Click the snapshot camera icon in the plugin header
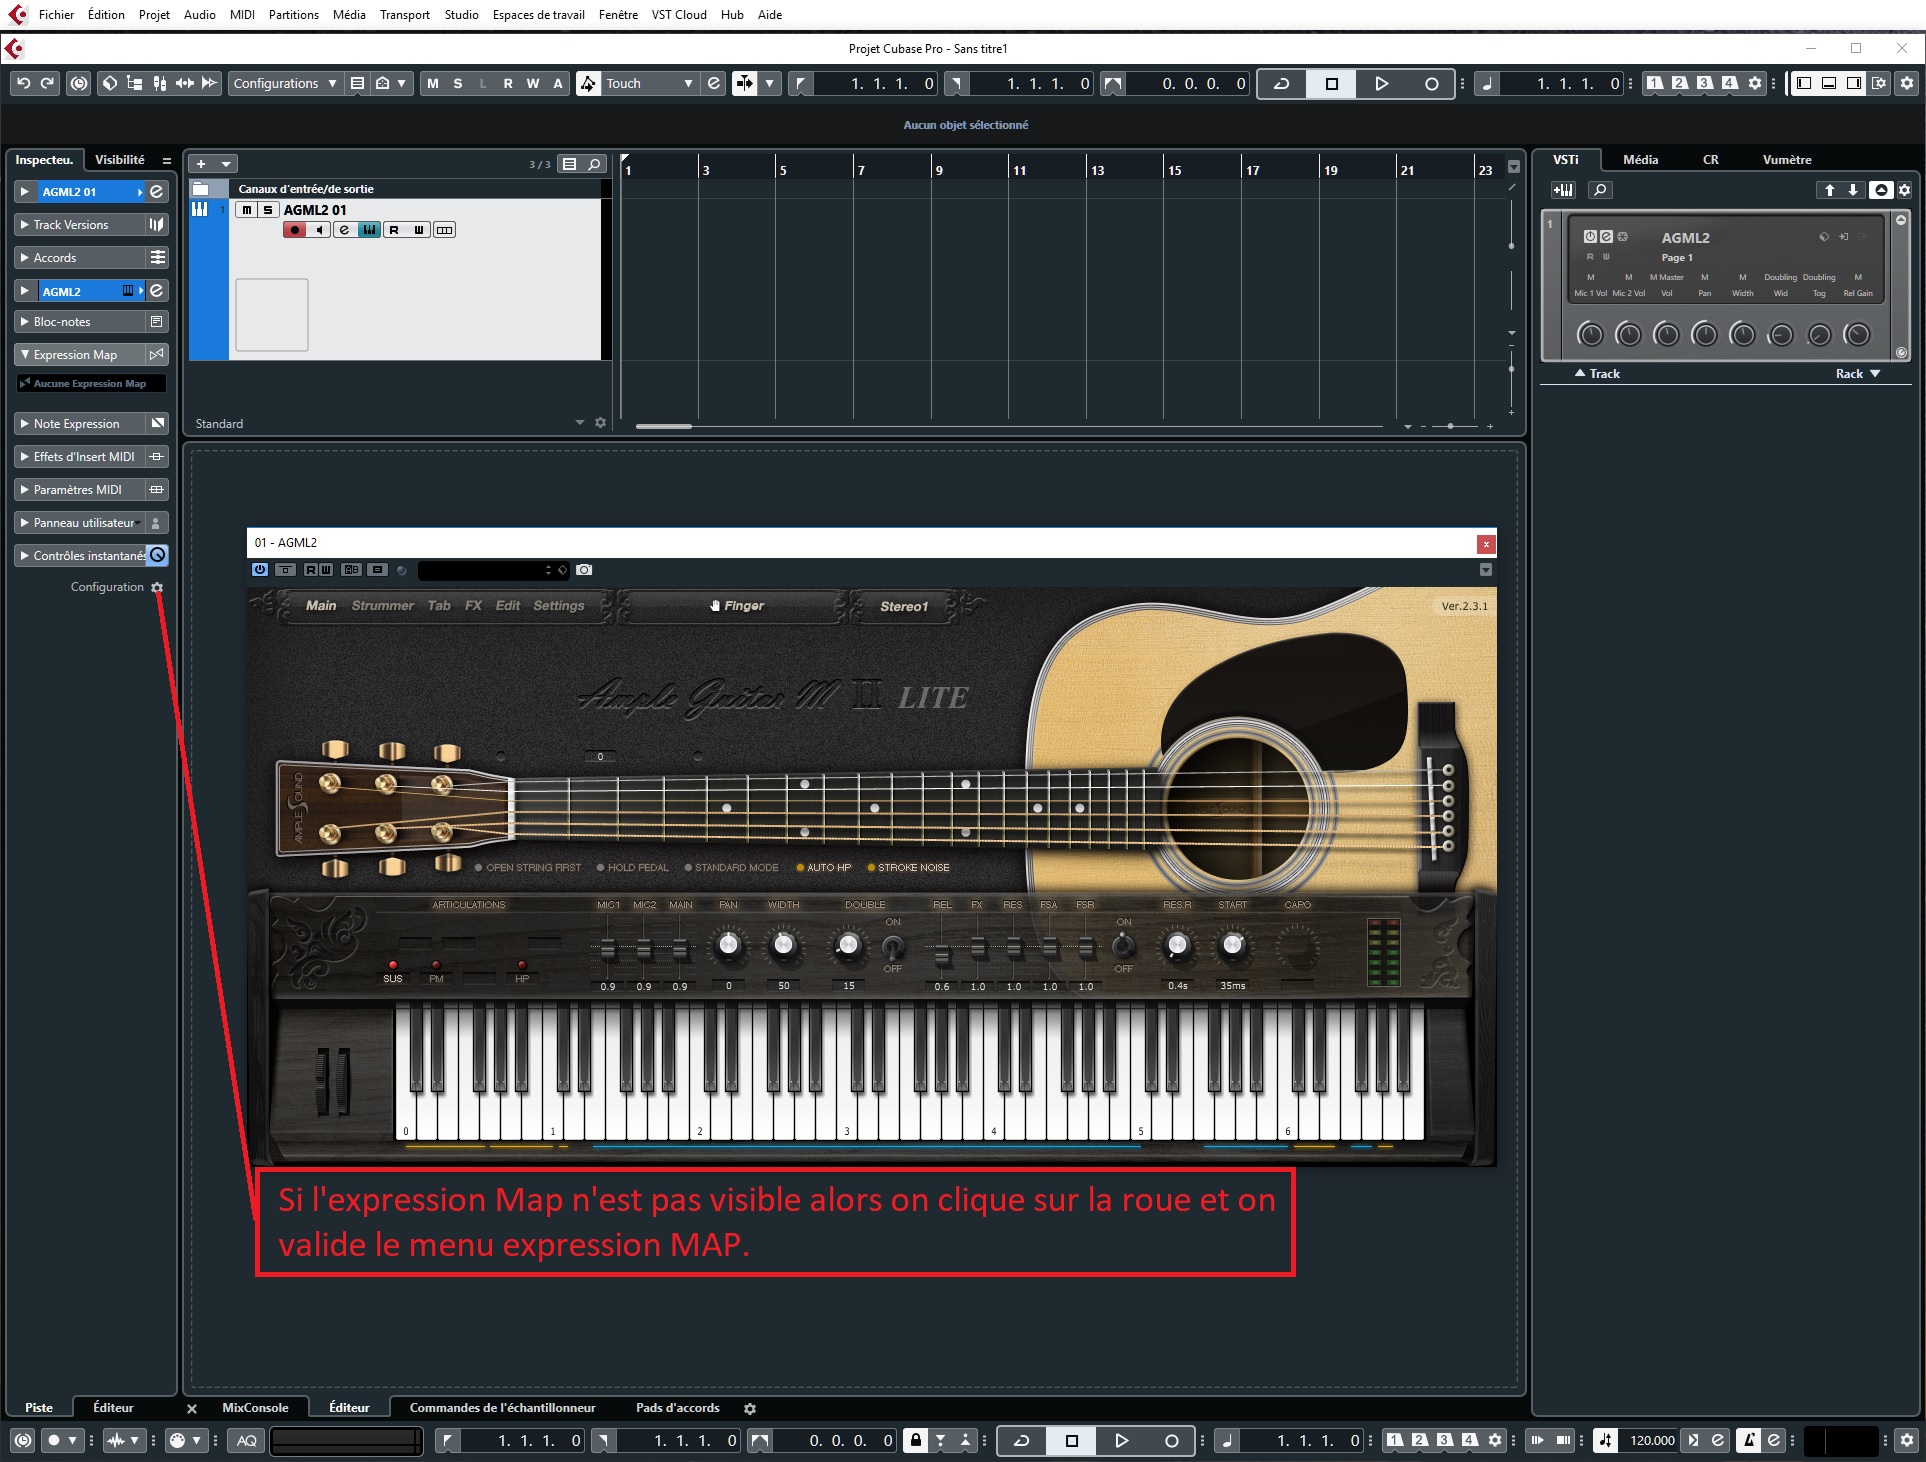Screen dimensions: 1926x1462 click(585, 570)
